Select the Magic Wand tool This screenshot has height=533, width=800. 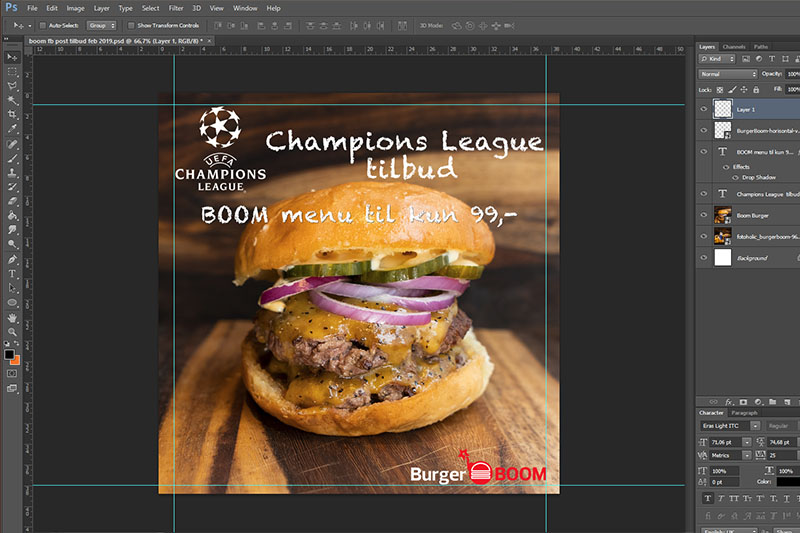(x=12, y=100)
